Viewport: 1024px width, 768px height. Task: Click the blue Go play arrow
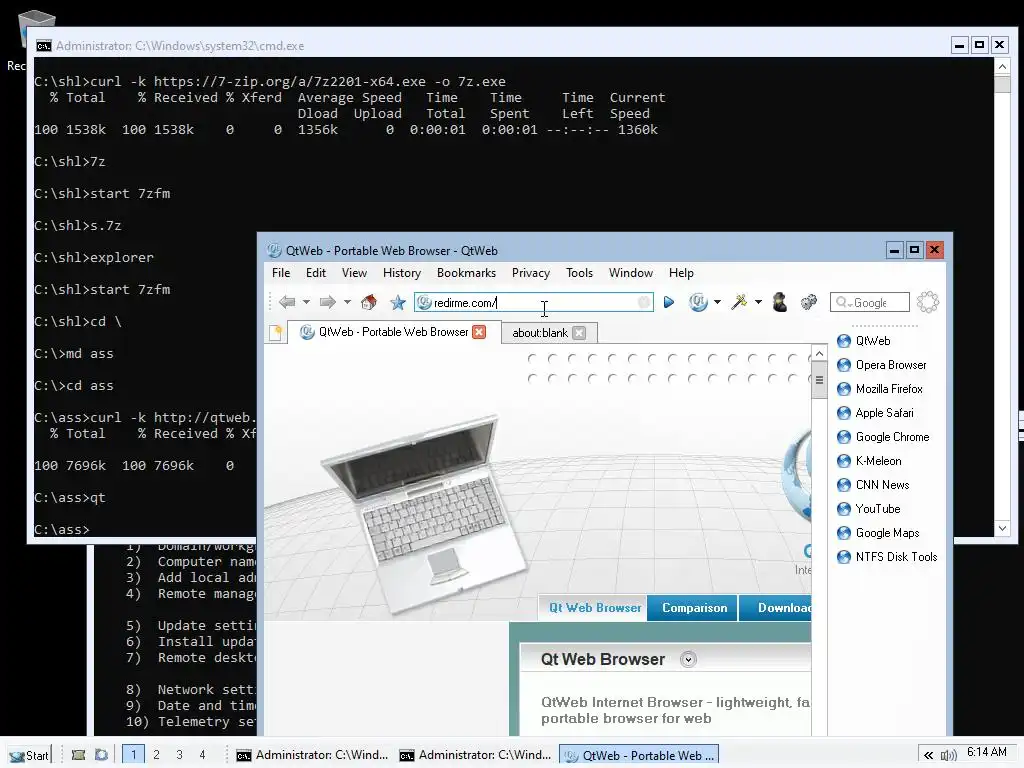tap(669, 302)
